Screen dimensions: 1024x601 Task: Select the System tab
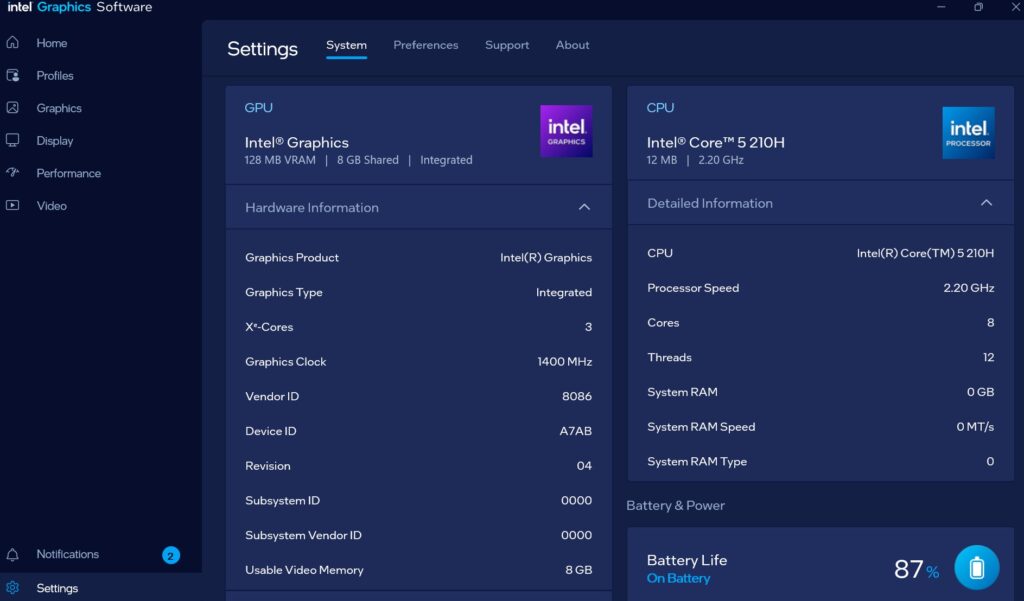pos(346,45)
